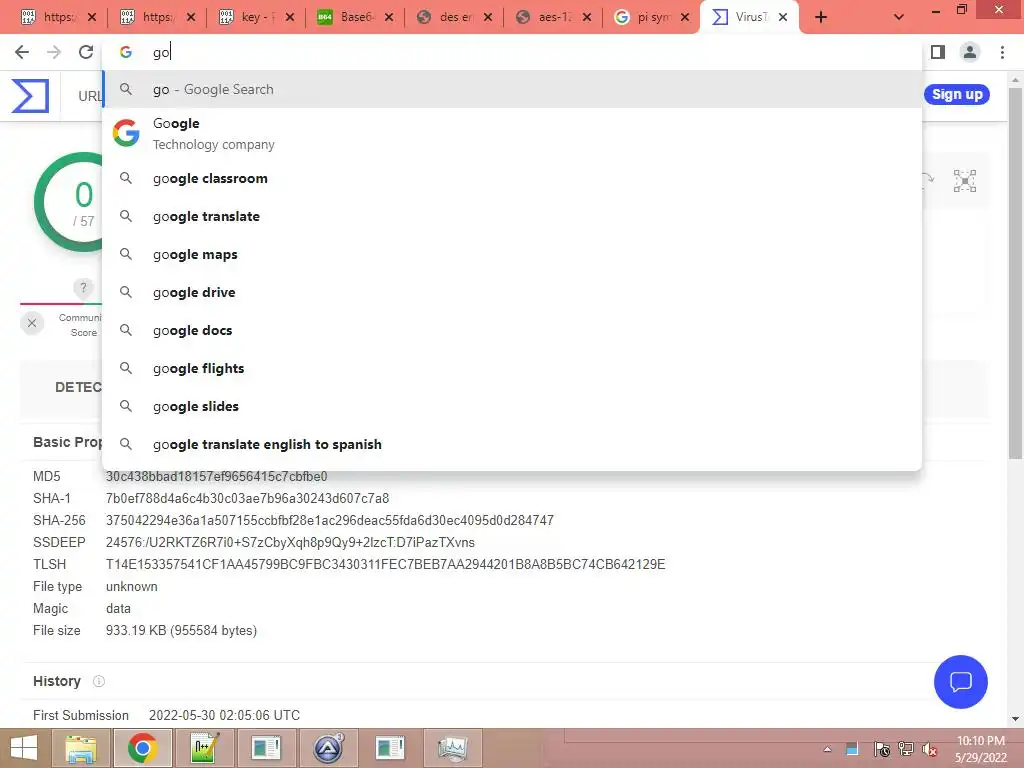Image resolution: width=1024 pixels, height=768 pixels.
Task: Open the blue A-circle taskbar application
Action: (328, 748)
